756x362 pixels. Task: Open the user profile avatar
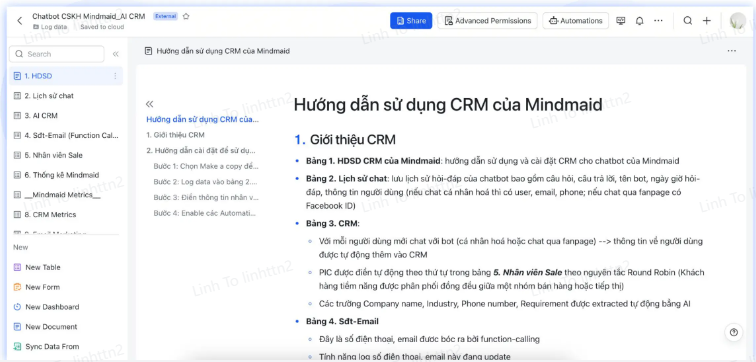738,21
